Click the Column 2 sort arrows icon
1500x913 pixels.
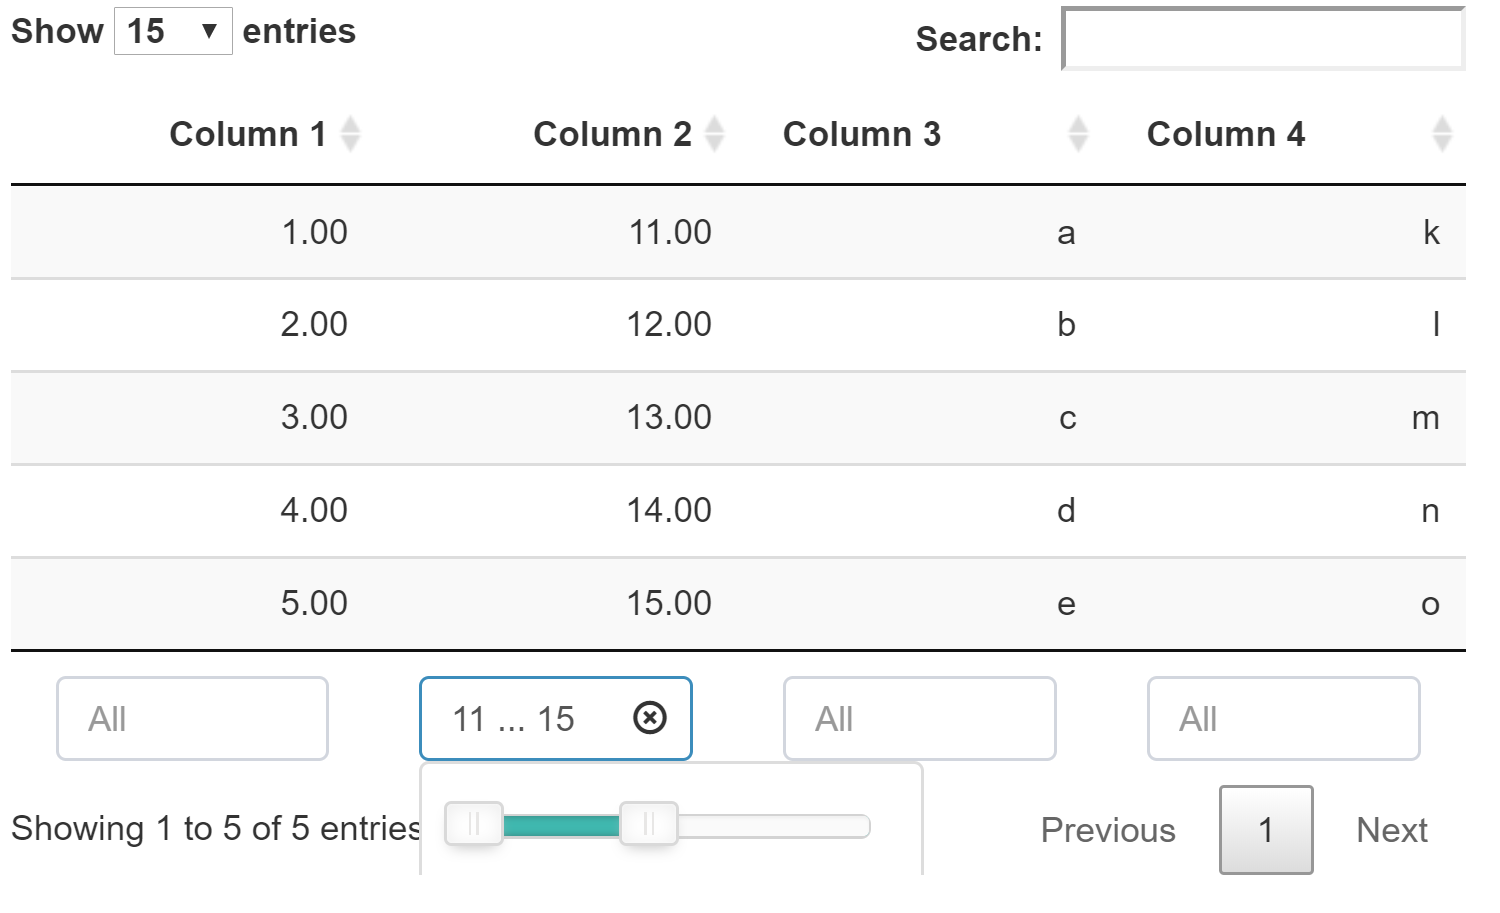coord(714,134)
